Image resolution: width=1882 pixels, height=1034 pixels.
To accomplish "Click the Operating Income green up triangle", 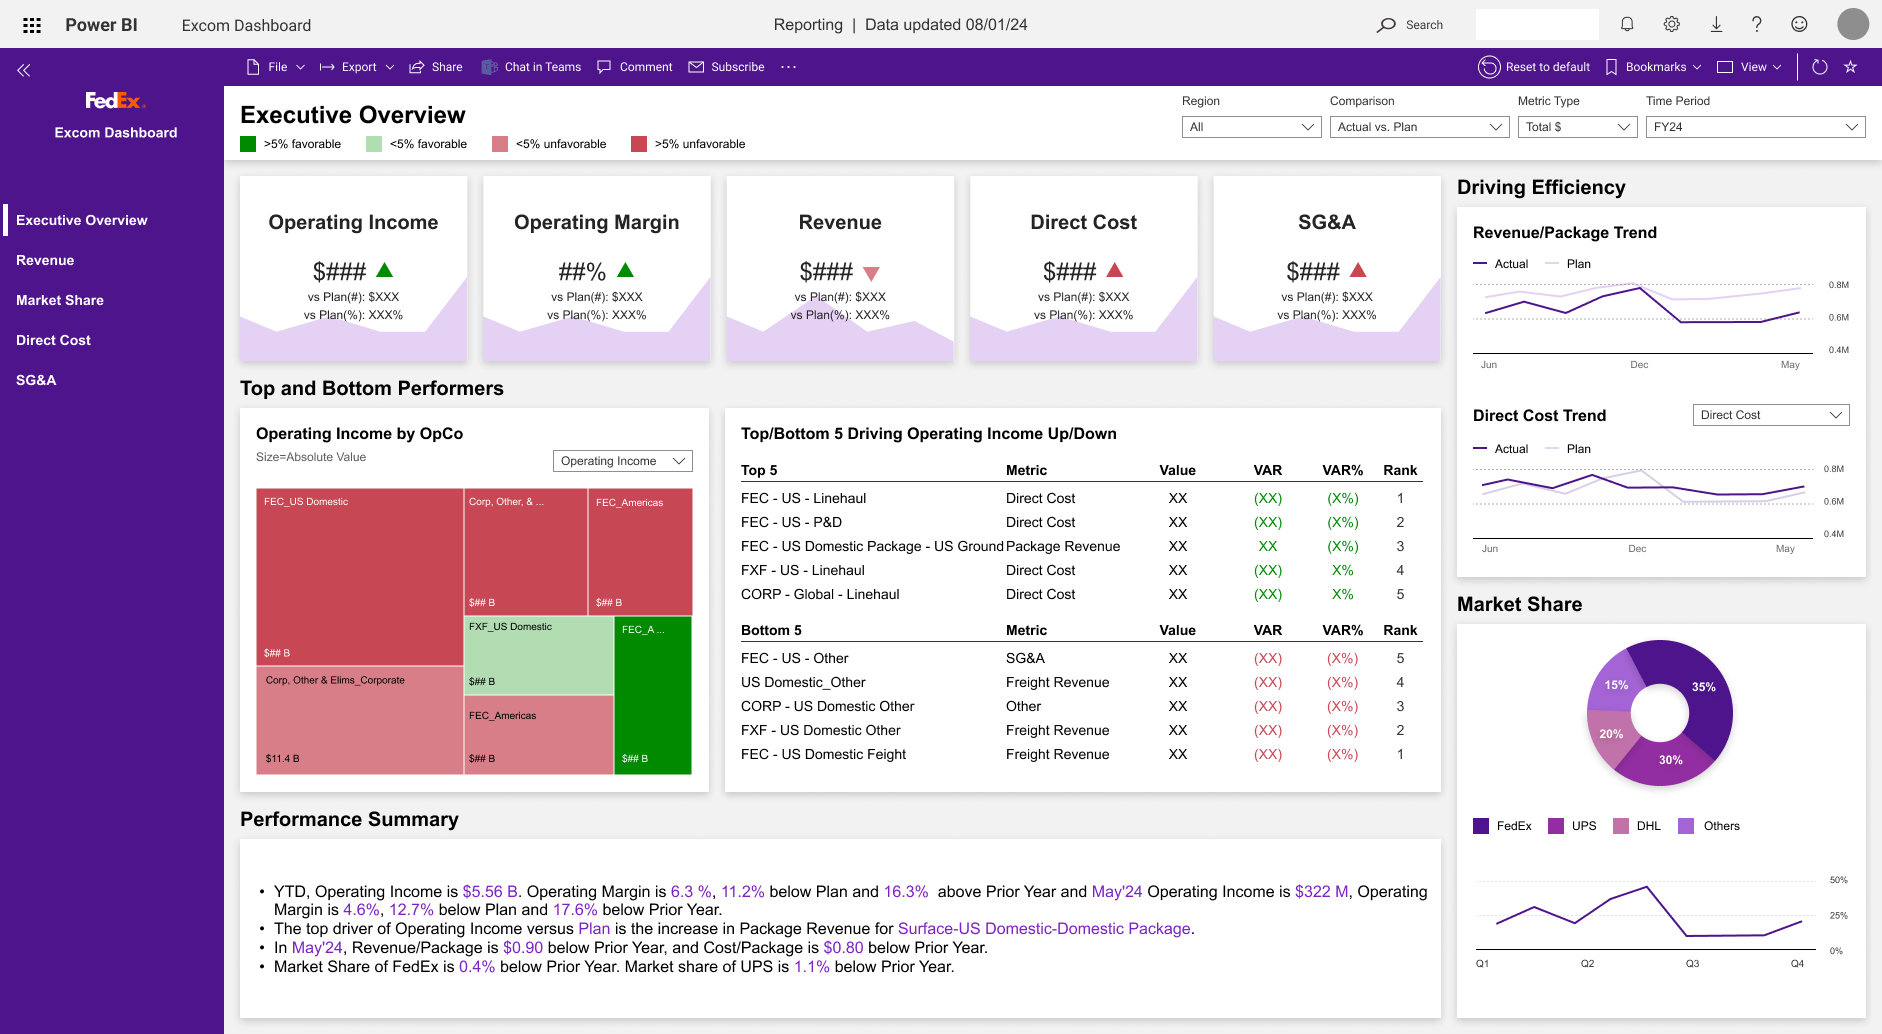I will [384, 270].
